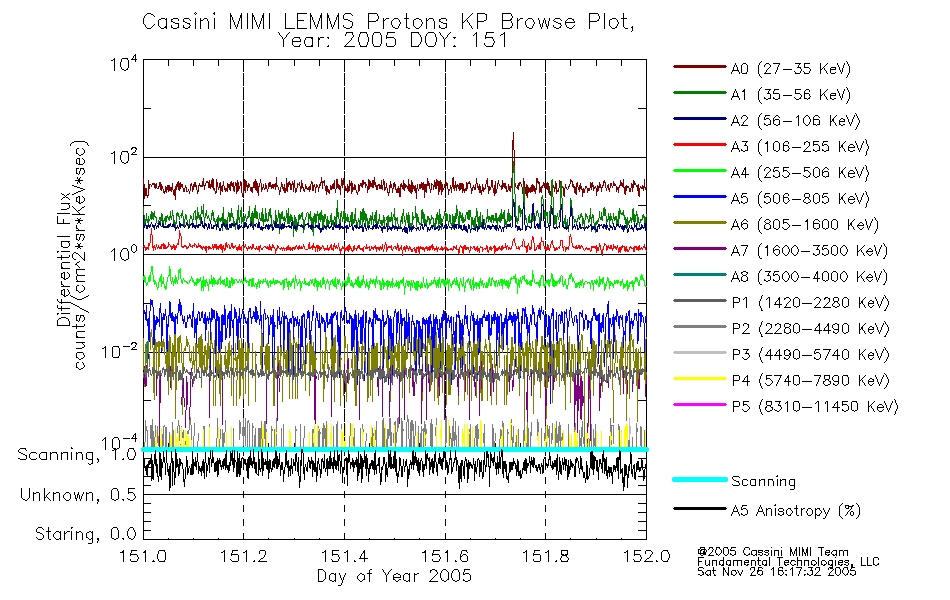This screenshot has height=600, width=950.
Task: Click the 151.4 x-axis tick label
Action: click(x=344, y=556)
